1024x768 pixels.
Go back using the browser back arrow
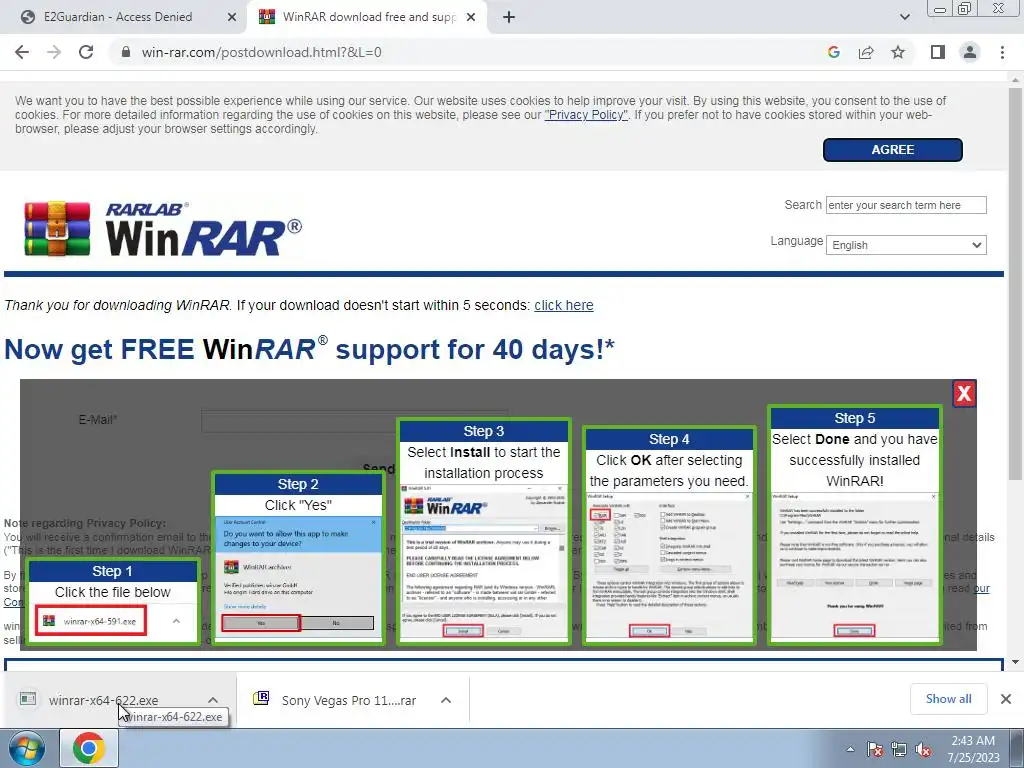point(22,52)
